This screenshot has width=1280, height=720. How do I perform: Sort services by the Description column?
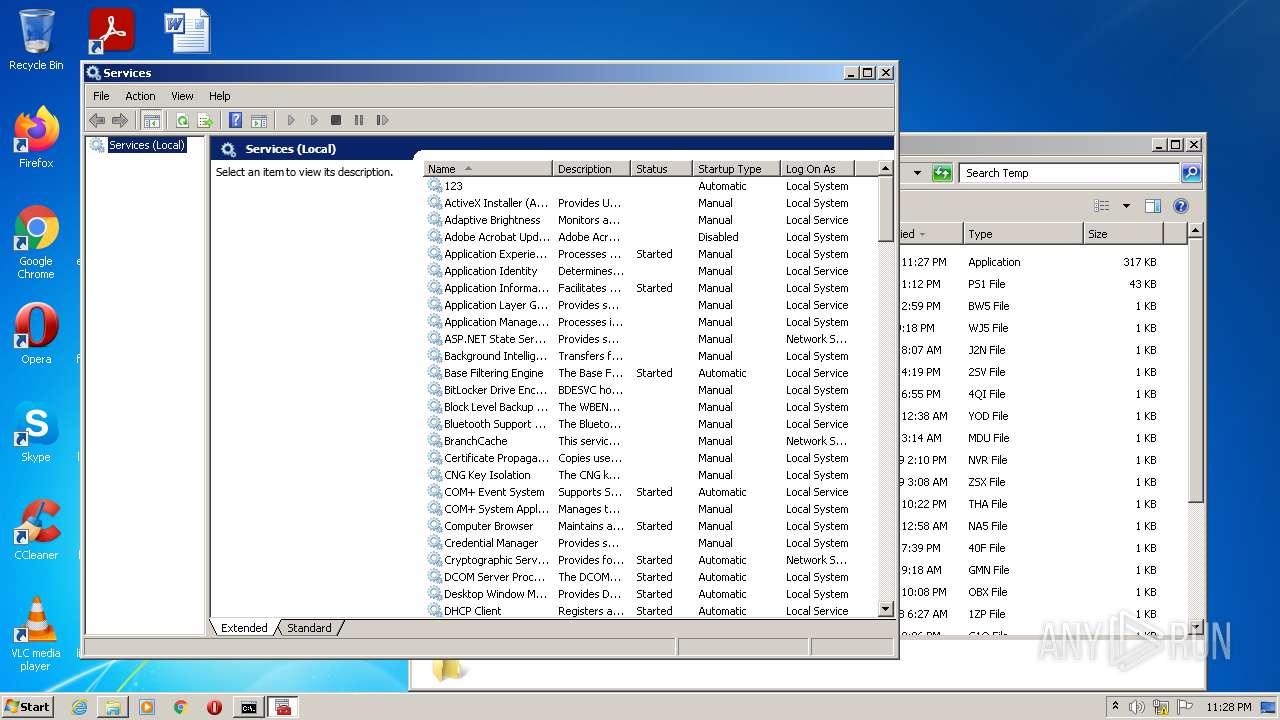pos(592,169)
